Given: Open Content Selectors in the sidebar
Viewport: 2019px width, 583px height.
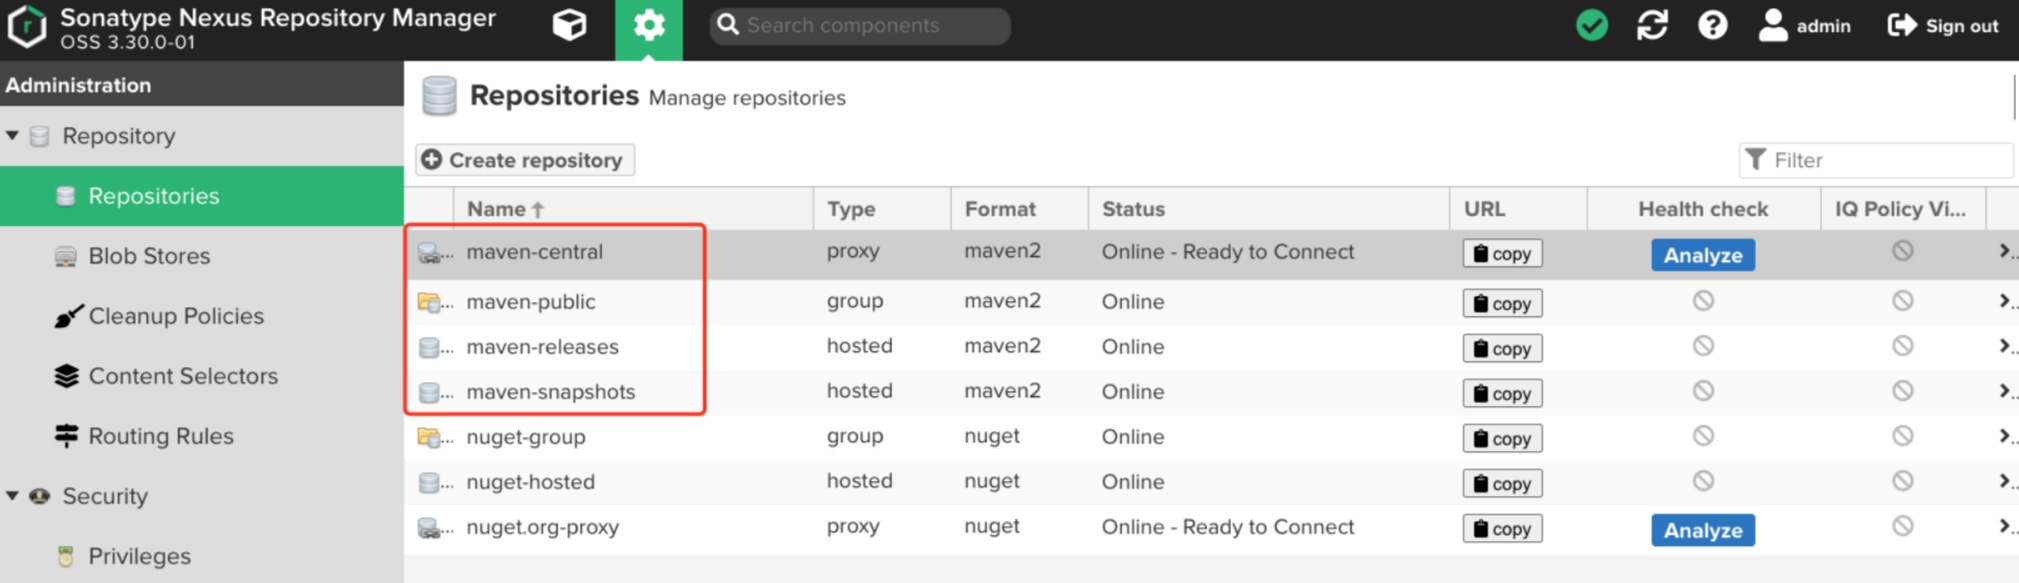Looking at the screenshot, I should click(202, 376).
